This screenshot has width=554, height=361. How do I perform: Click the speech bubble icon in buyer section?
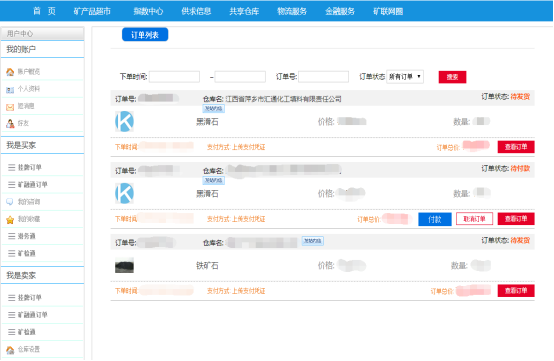coord(10,202)
